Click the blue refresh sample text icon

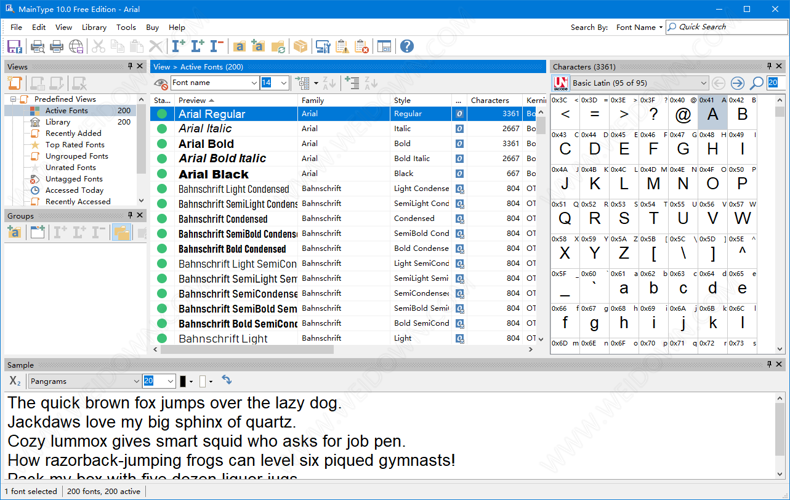[227, 380]
